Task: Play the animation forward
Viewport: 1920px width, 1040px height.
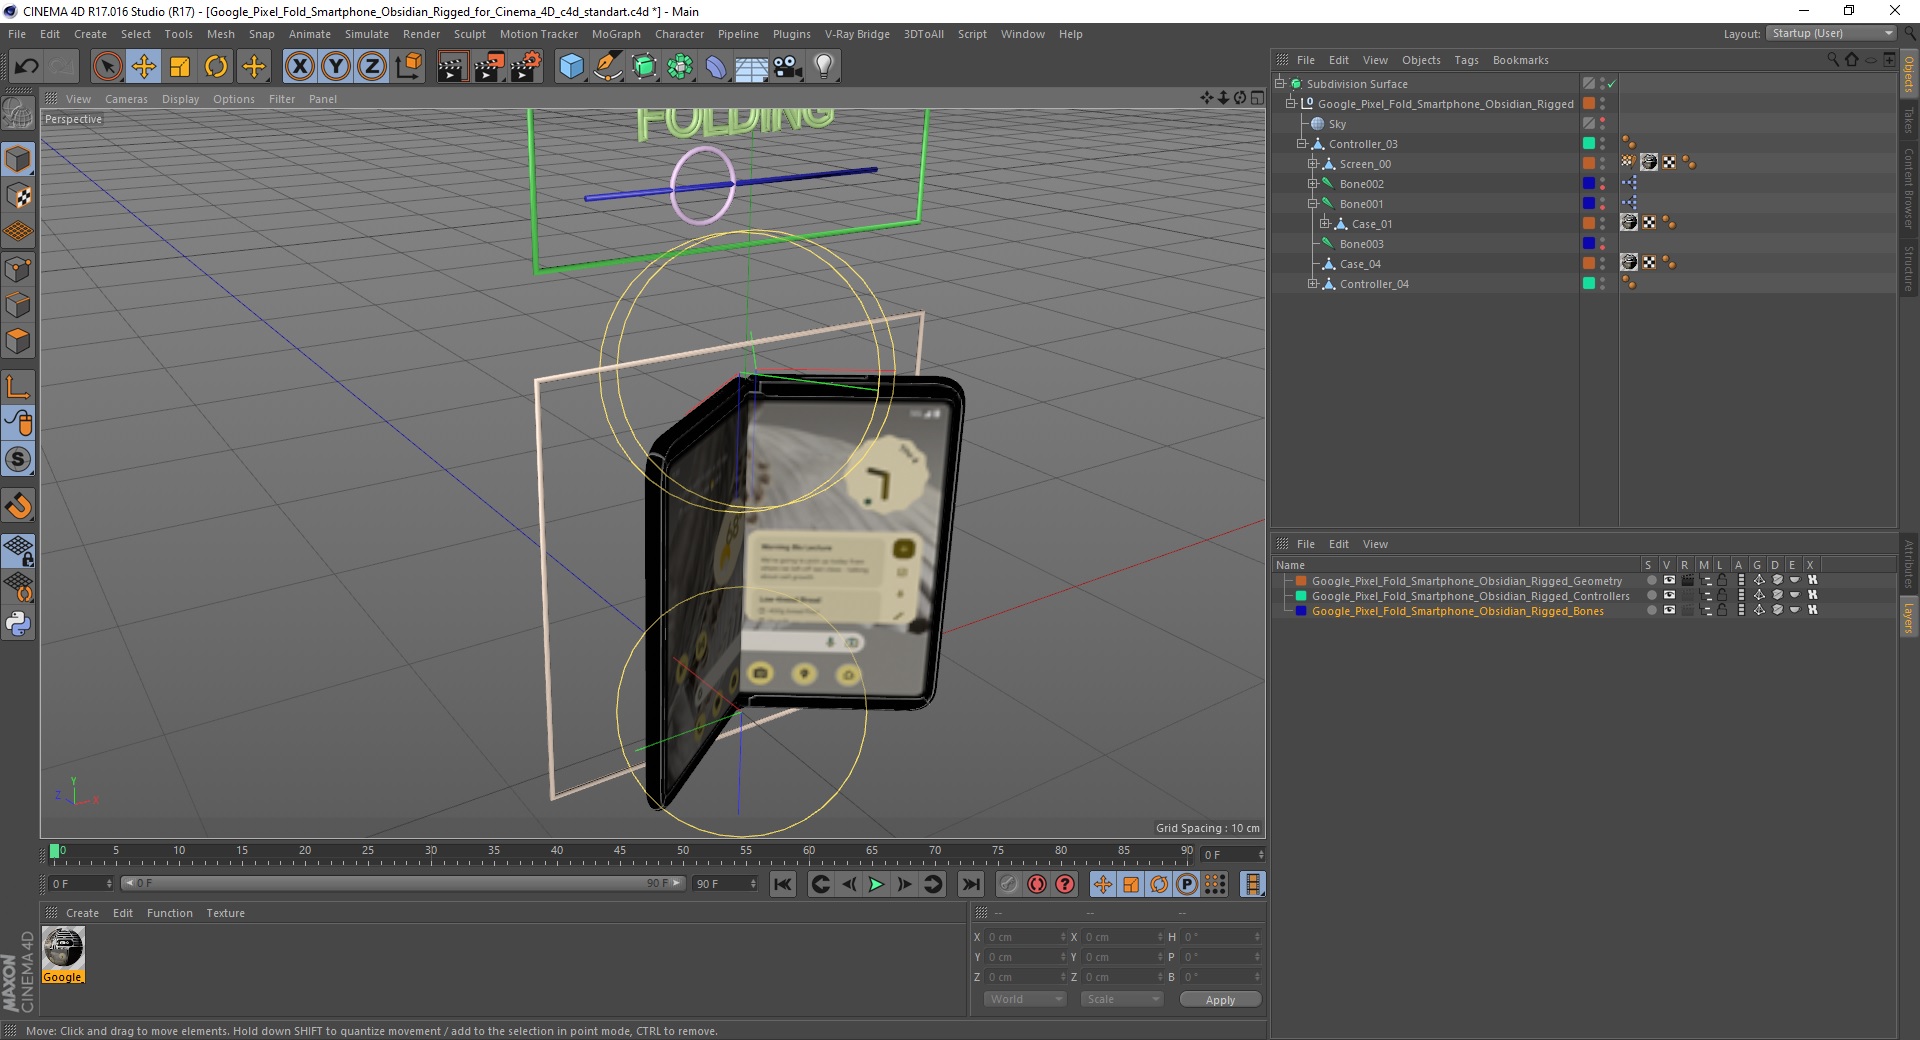Action: tap(876, 884)
